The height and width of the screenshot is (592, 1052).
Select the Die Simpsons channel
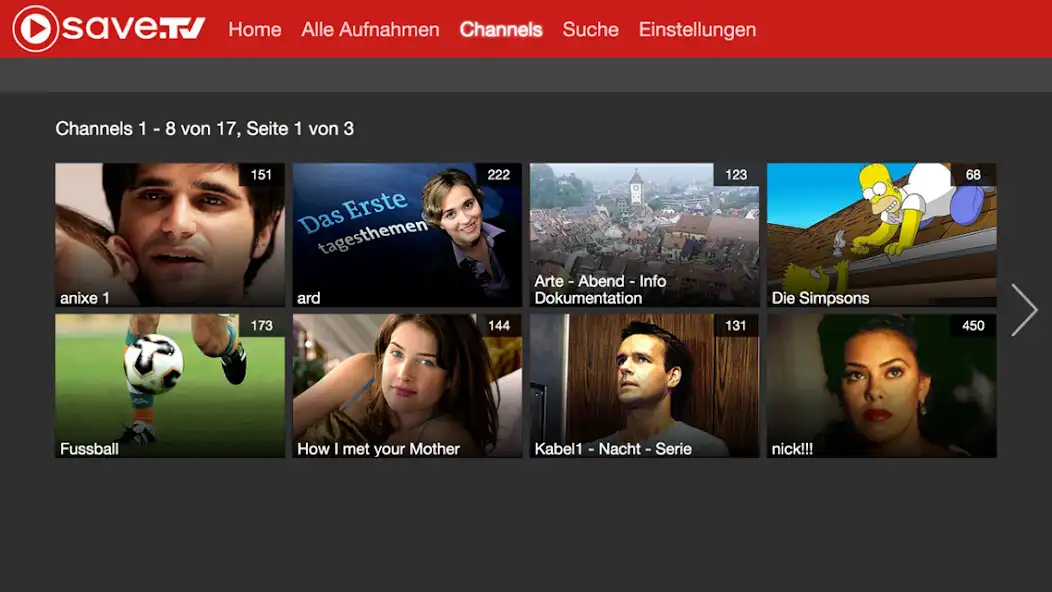(880, 233)
